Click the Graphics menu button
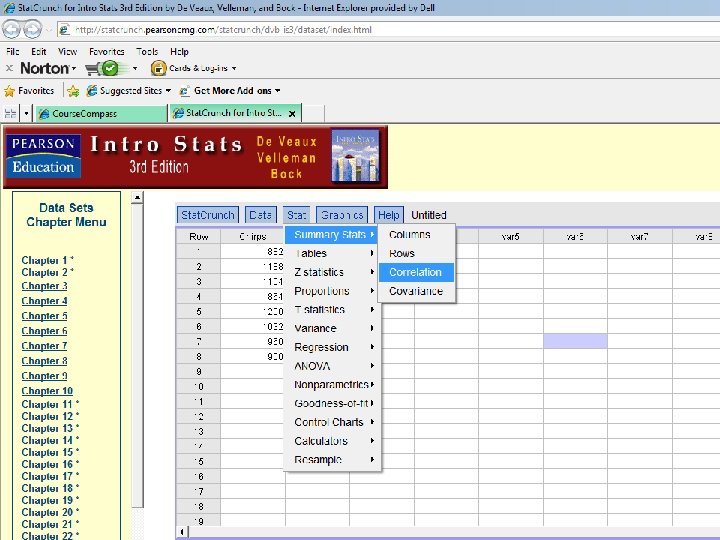Viewport: 720px width, 540px height. click(342, 215)
